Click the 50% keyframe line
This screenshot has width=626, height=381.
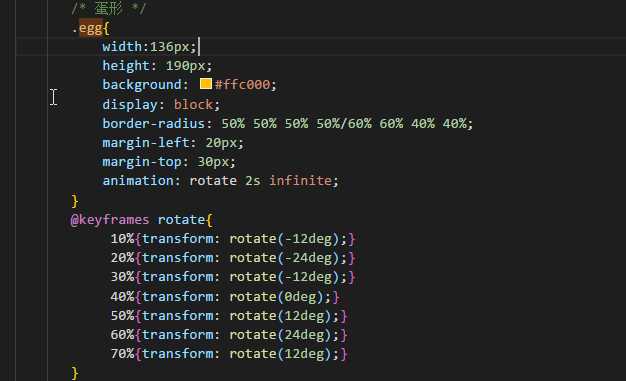[x=229, y=316]
